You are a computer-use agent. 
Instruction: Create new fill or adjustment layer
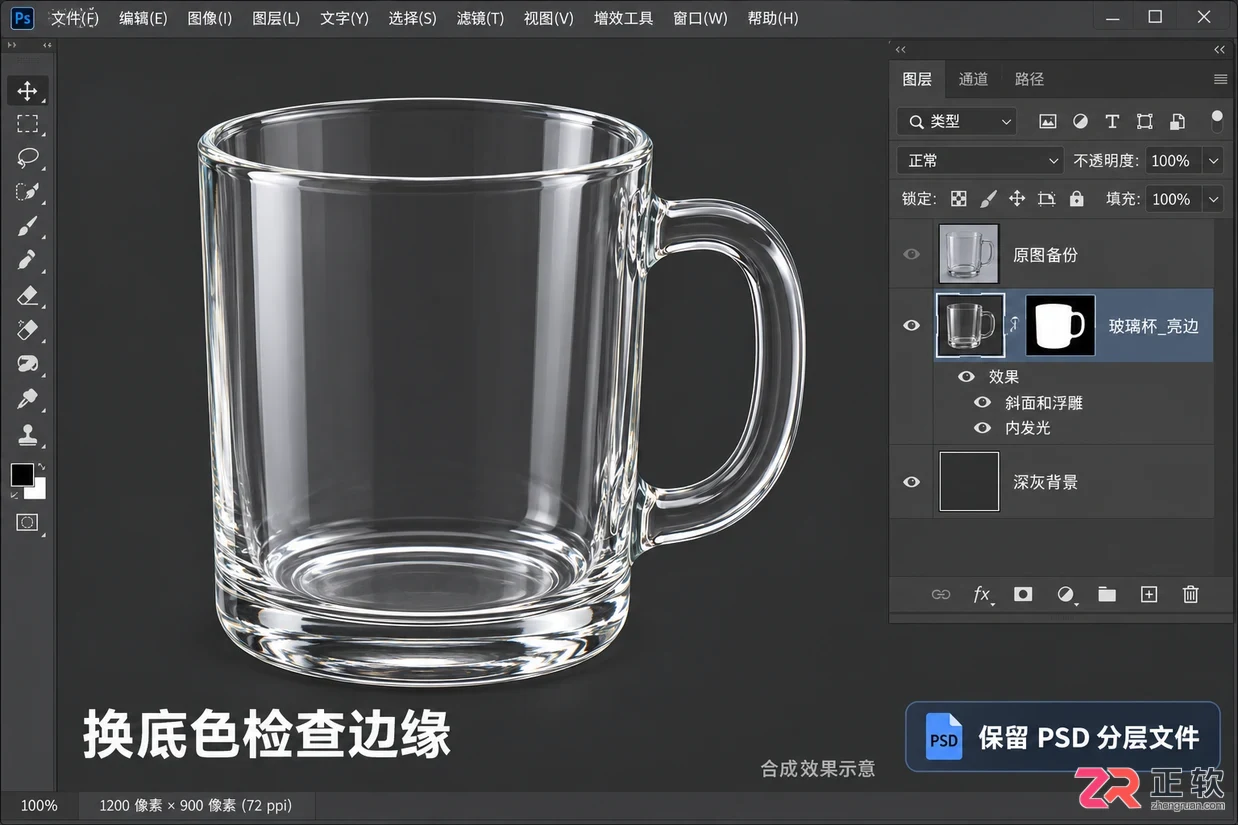[1067, 594]
